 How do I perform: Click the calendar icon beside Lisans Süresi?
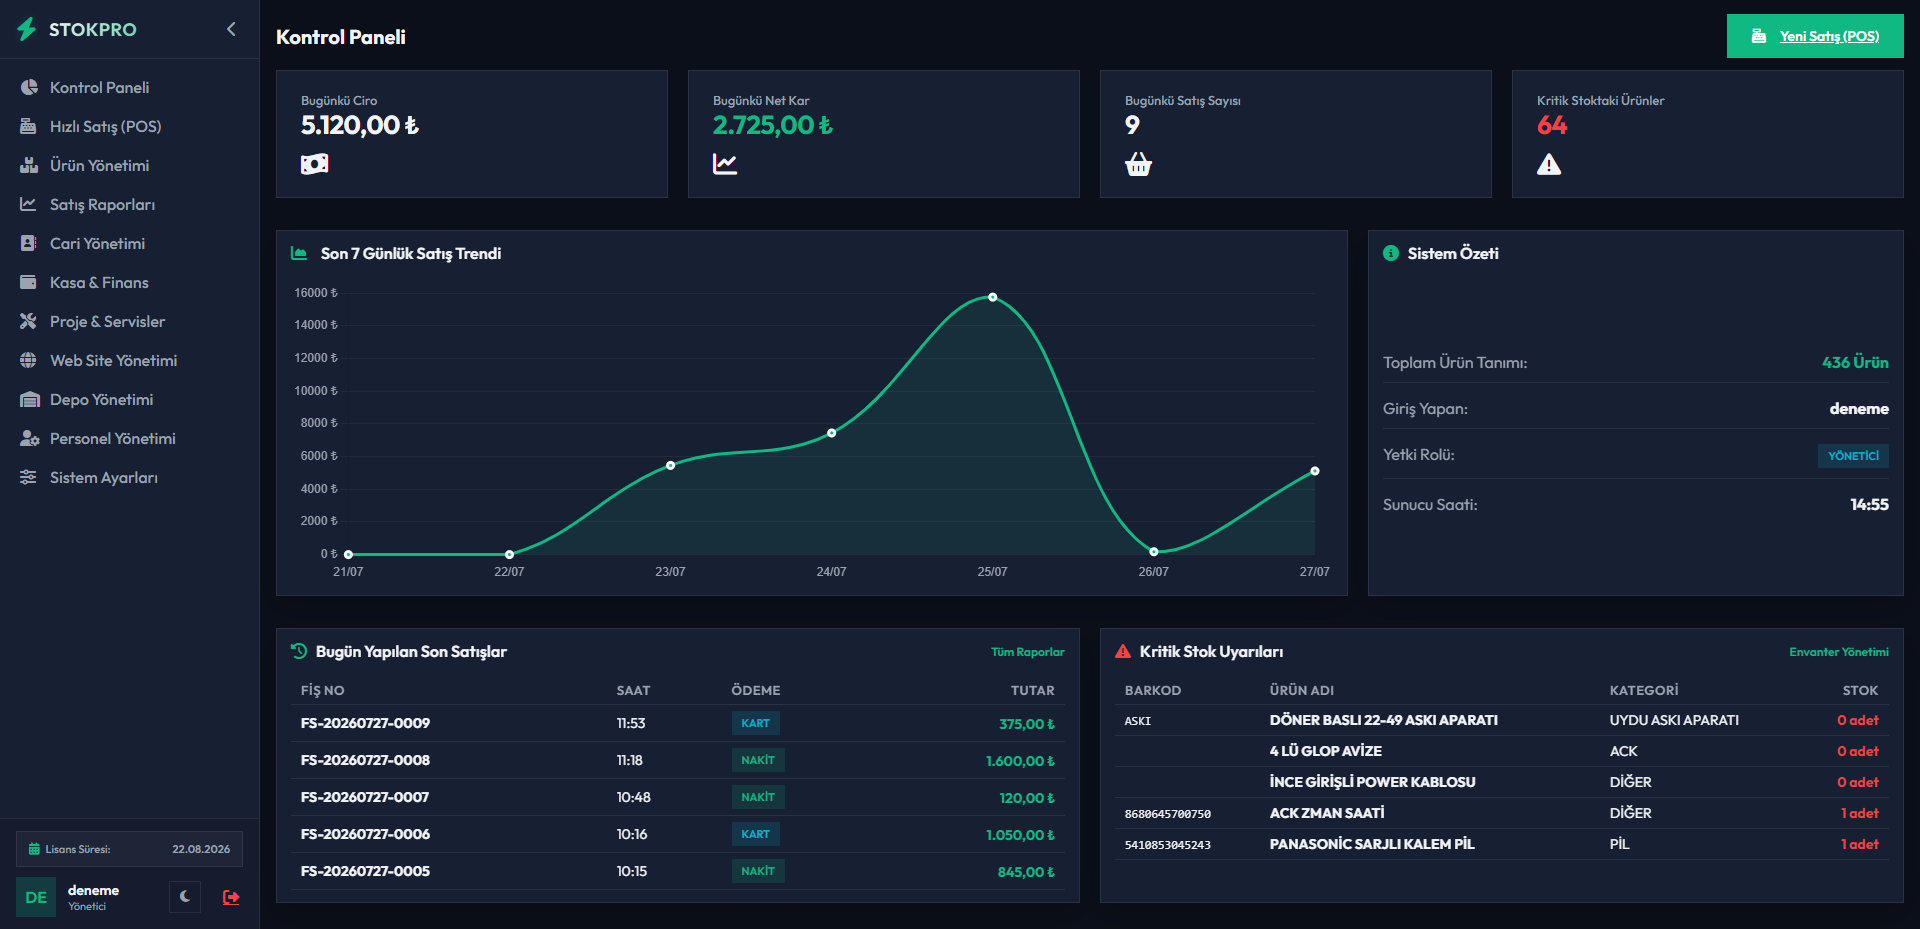[34, 849]
